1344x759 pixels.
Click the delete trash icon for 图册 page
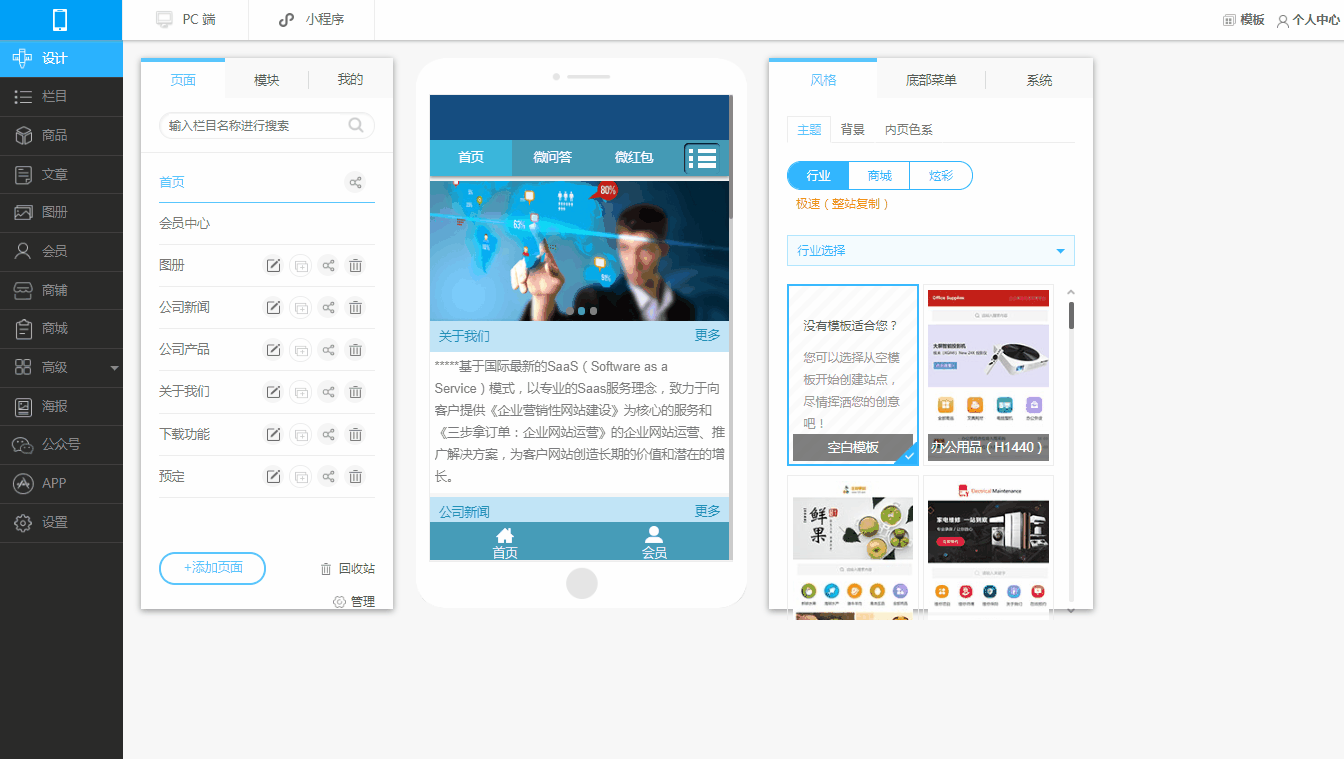pyautogui.click(x=355, y=265)
